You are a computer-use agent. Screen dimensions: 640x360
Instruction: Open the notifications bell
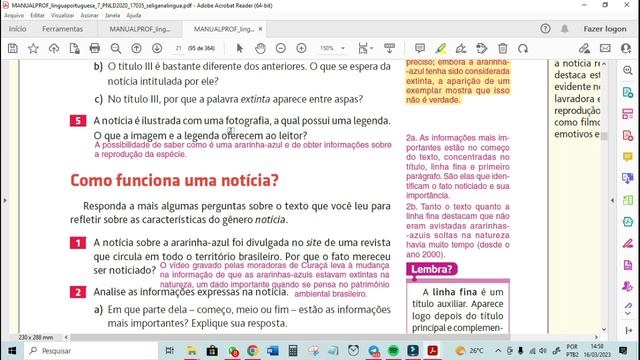[564, 29]
